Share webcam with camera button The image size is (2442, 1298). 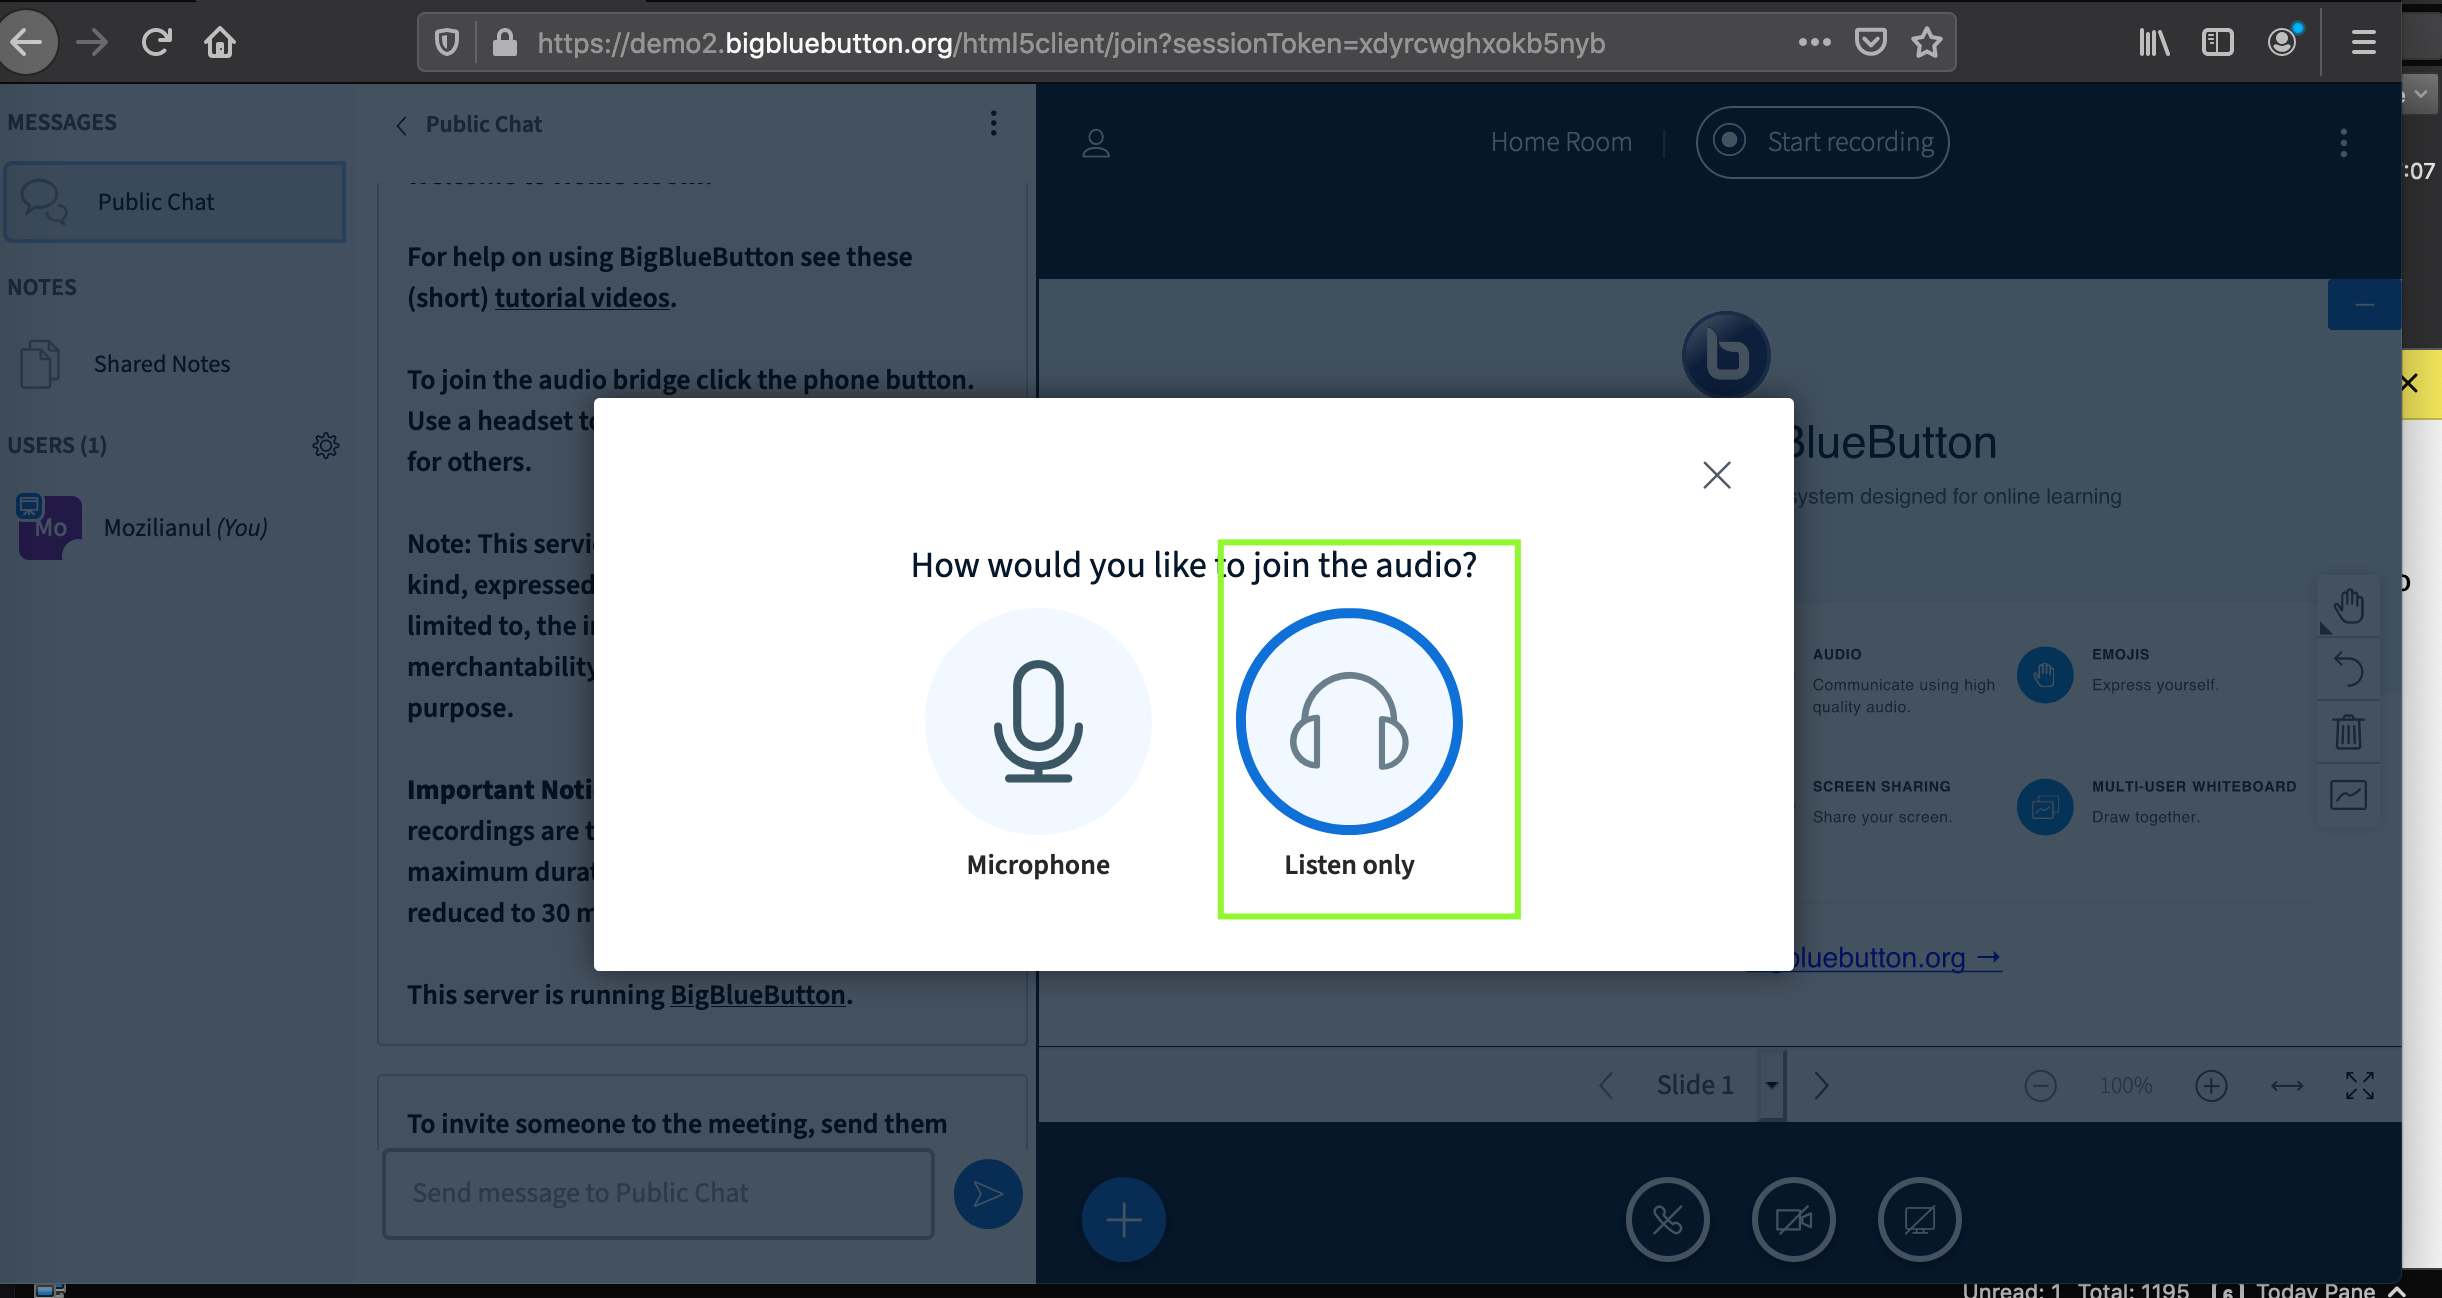[x=1793, y=1219]
